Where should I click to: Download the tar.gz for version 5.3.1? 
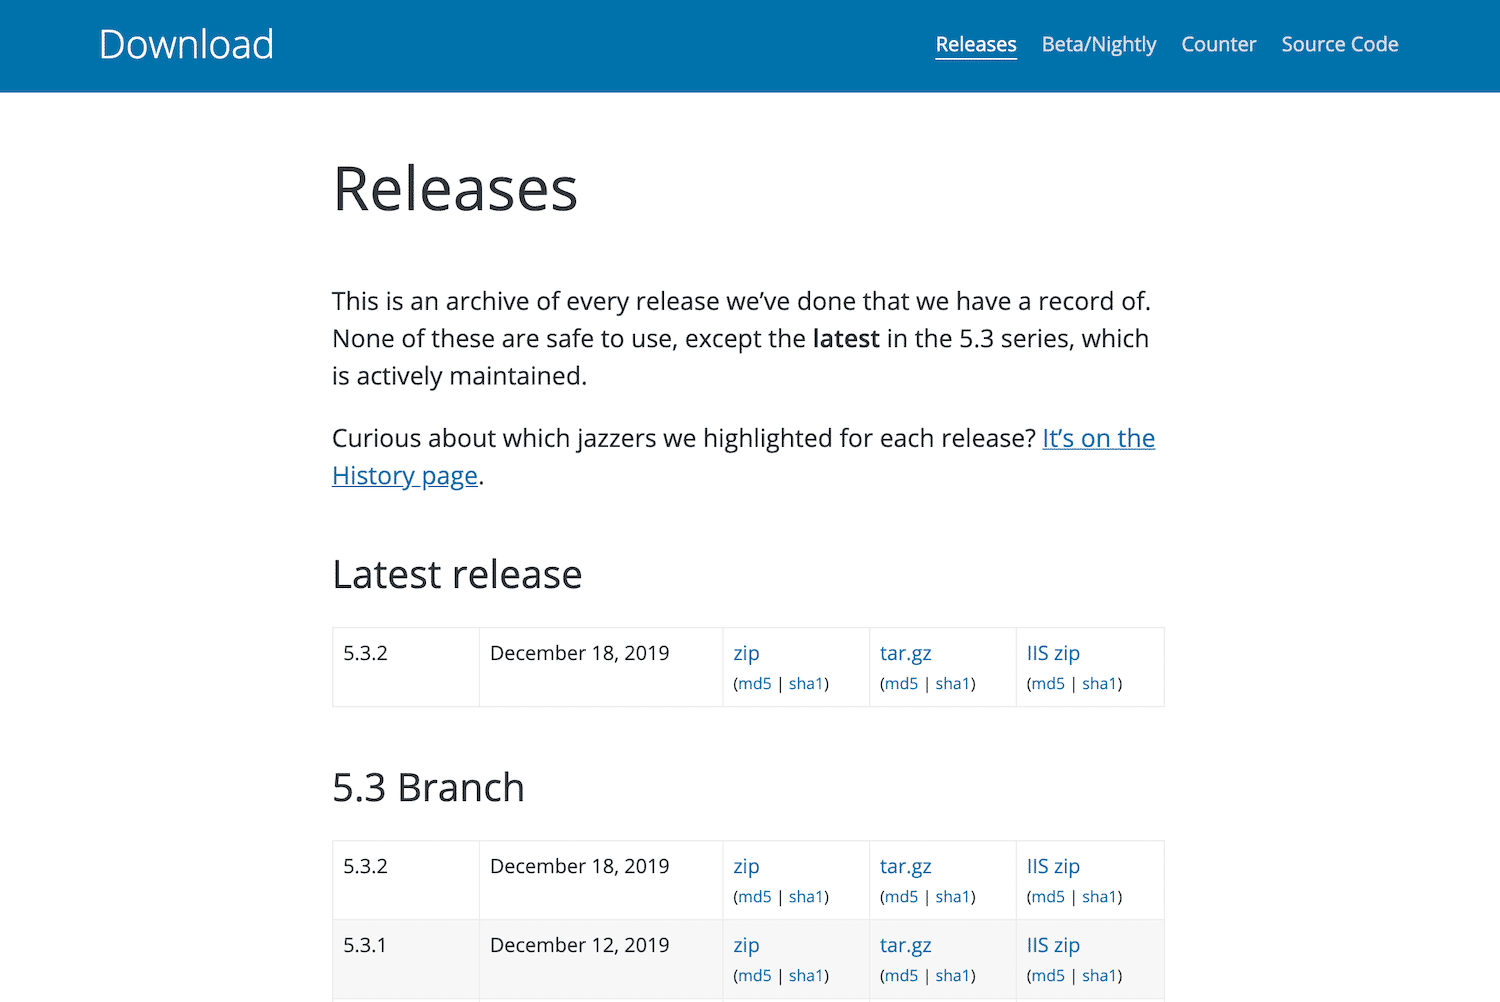point(905,945)
